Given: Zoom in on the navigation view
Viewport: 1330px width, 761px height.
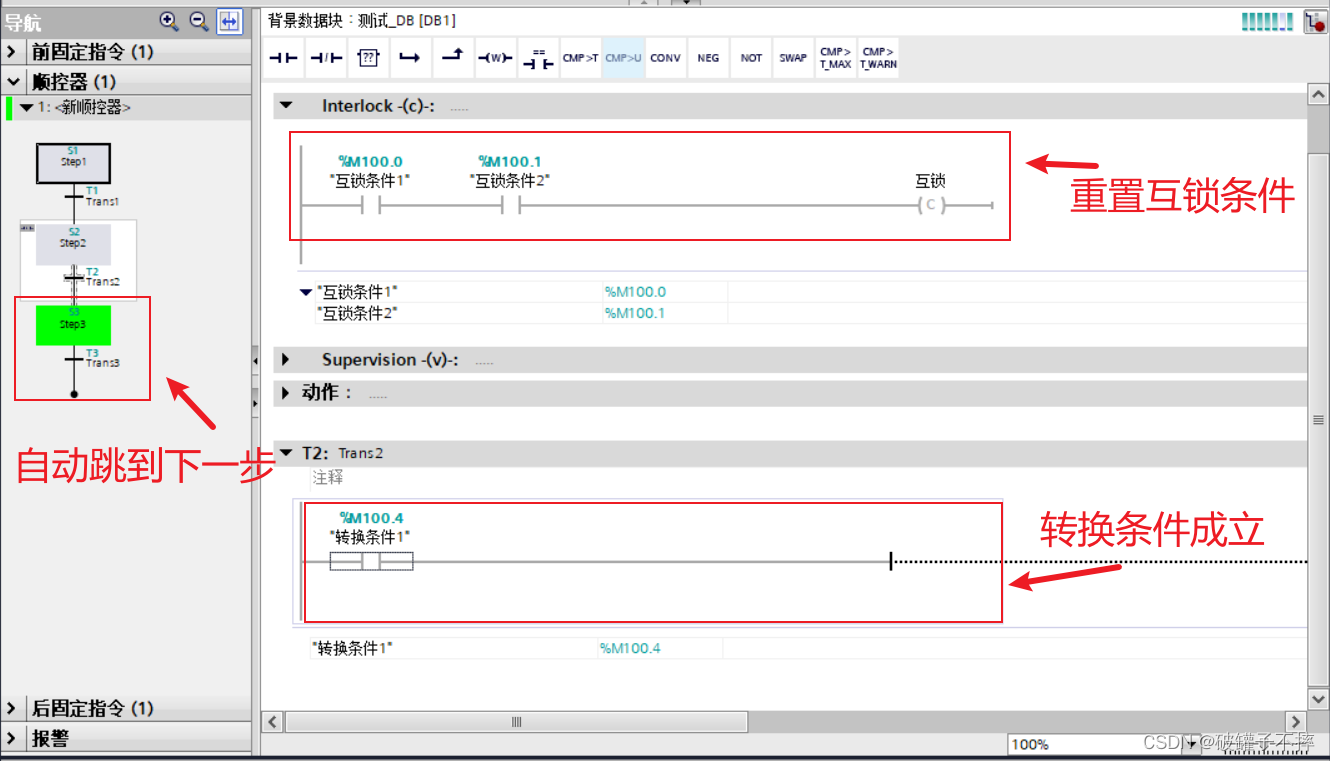Looking at the screenshot, I should (169, 20).
